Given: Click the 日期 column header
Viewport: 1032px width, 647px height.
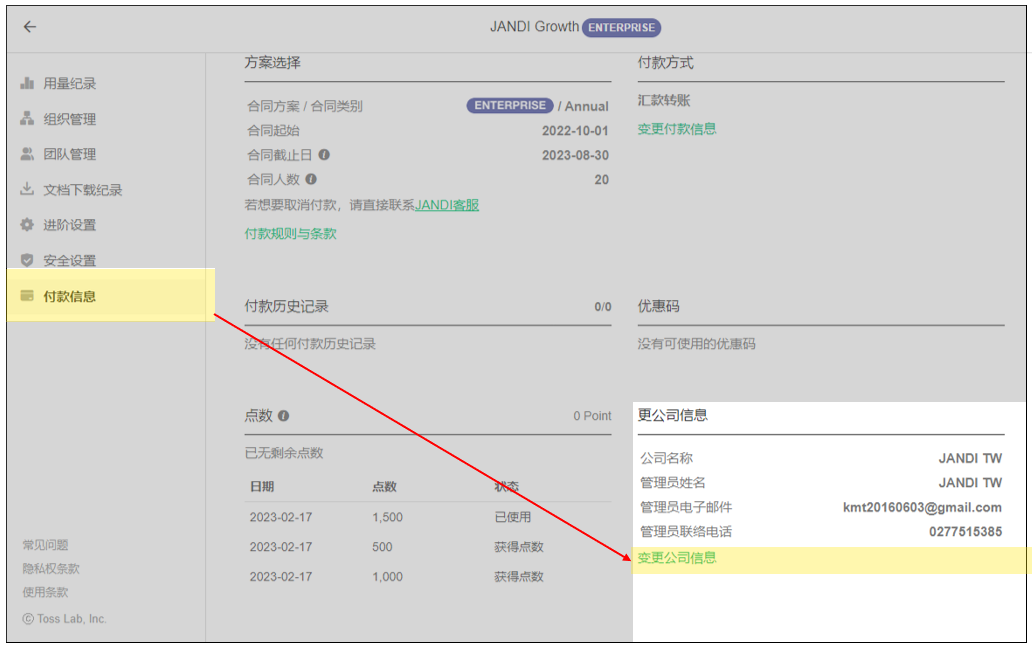Looking at the screenshot, I should 262,487.
